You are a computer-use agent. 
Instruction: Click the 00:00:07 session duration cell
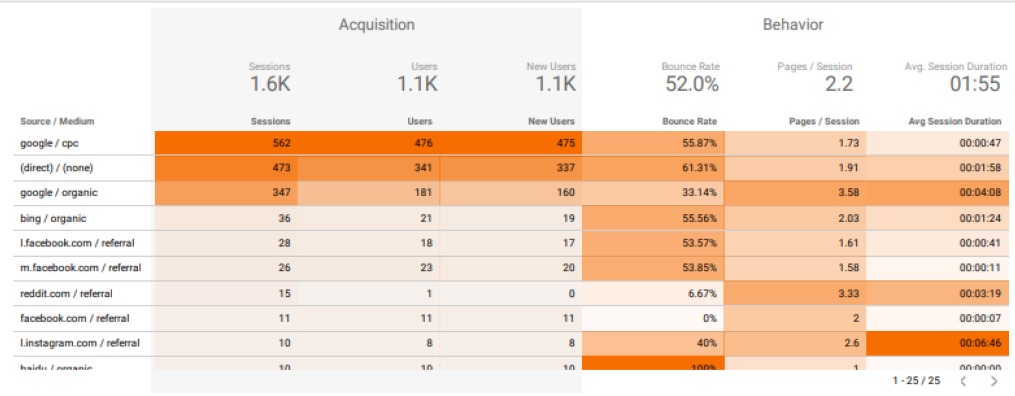pos(938,318)
